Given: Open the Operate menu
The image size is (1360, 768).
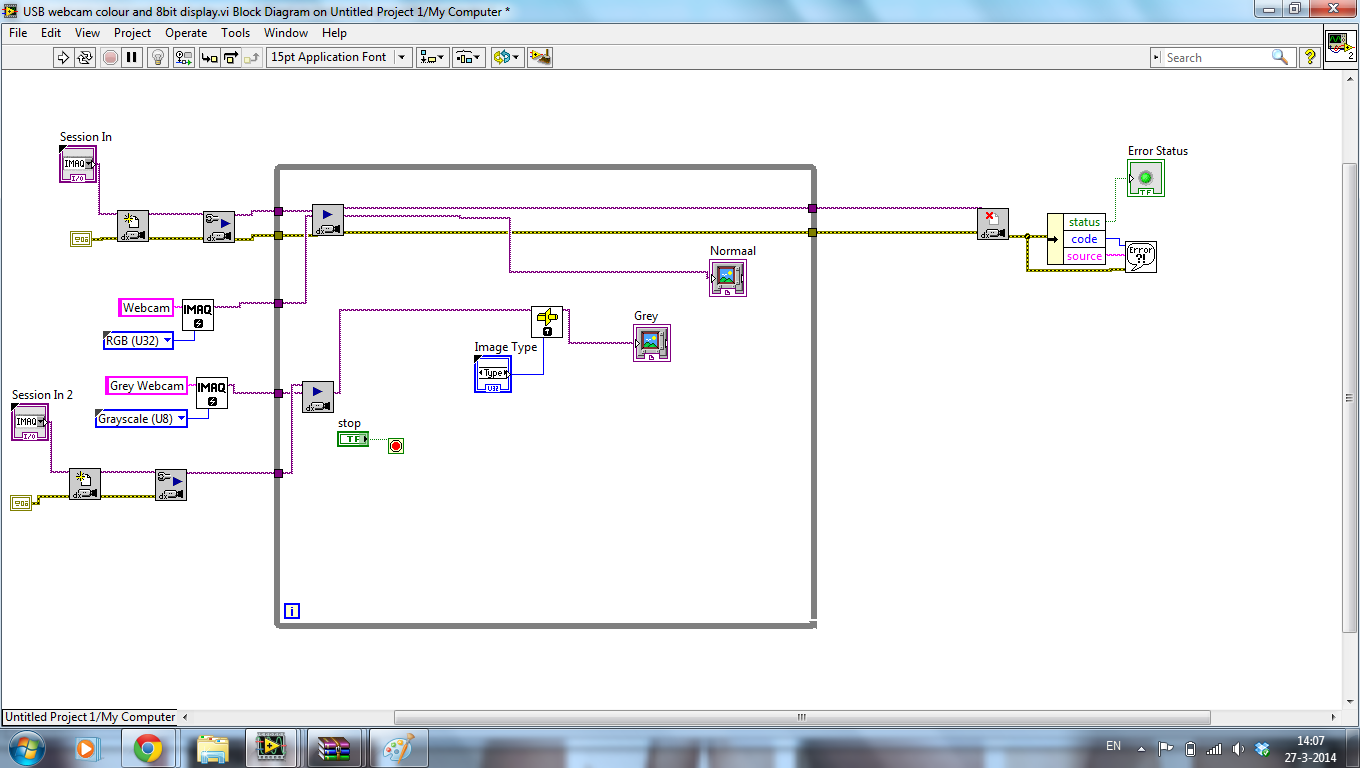Looking at the screenshot, I should pos(186,33).
